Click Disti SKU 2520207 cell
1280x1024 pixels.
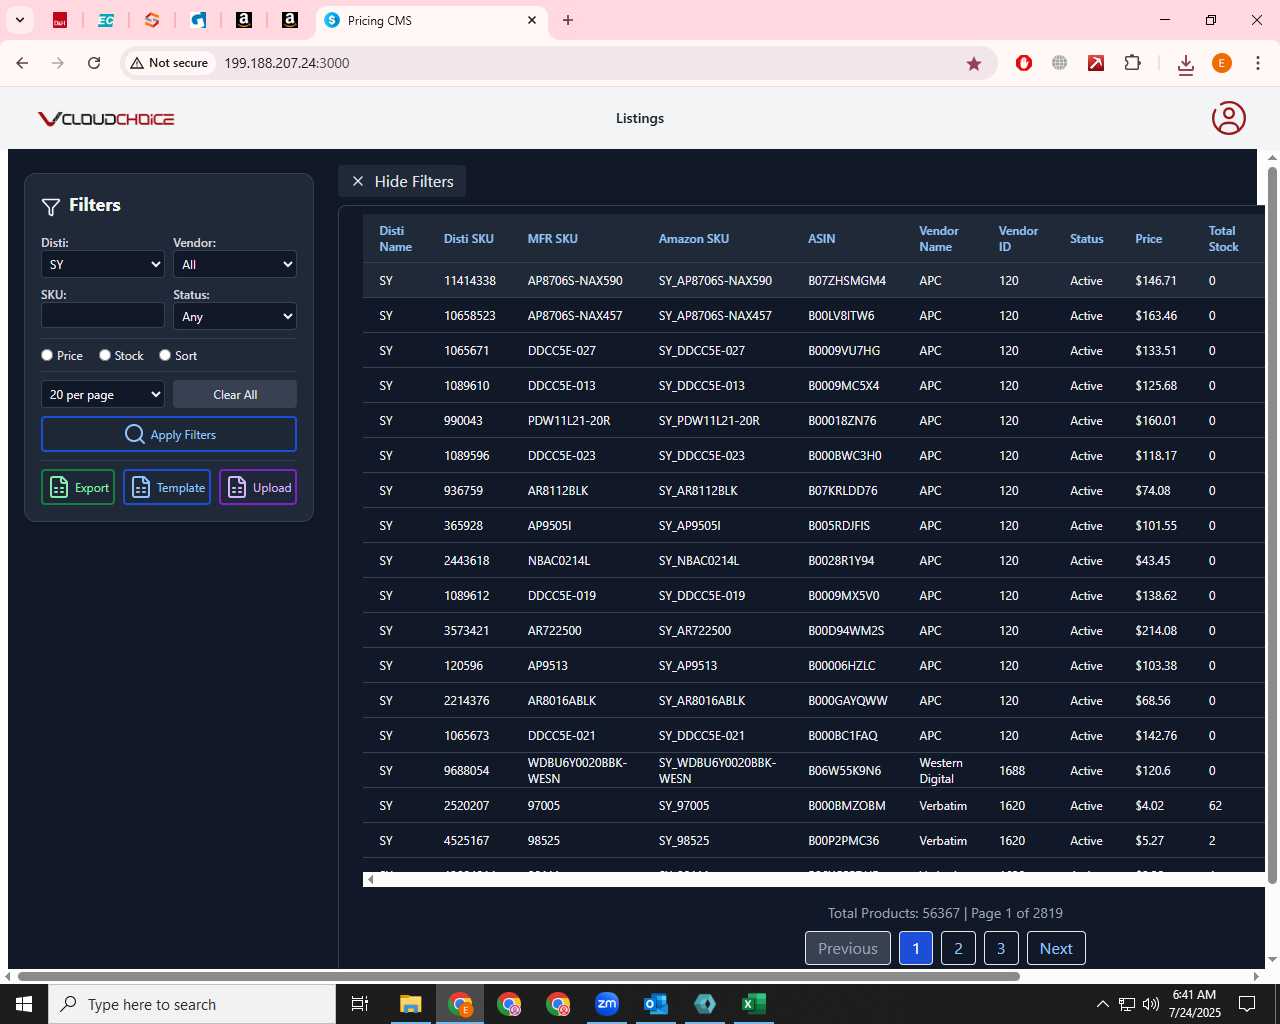[x=467, y=806]
